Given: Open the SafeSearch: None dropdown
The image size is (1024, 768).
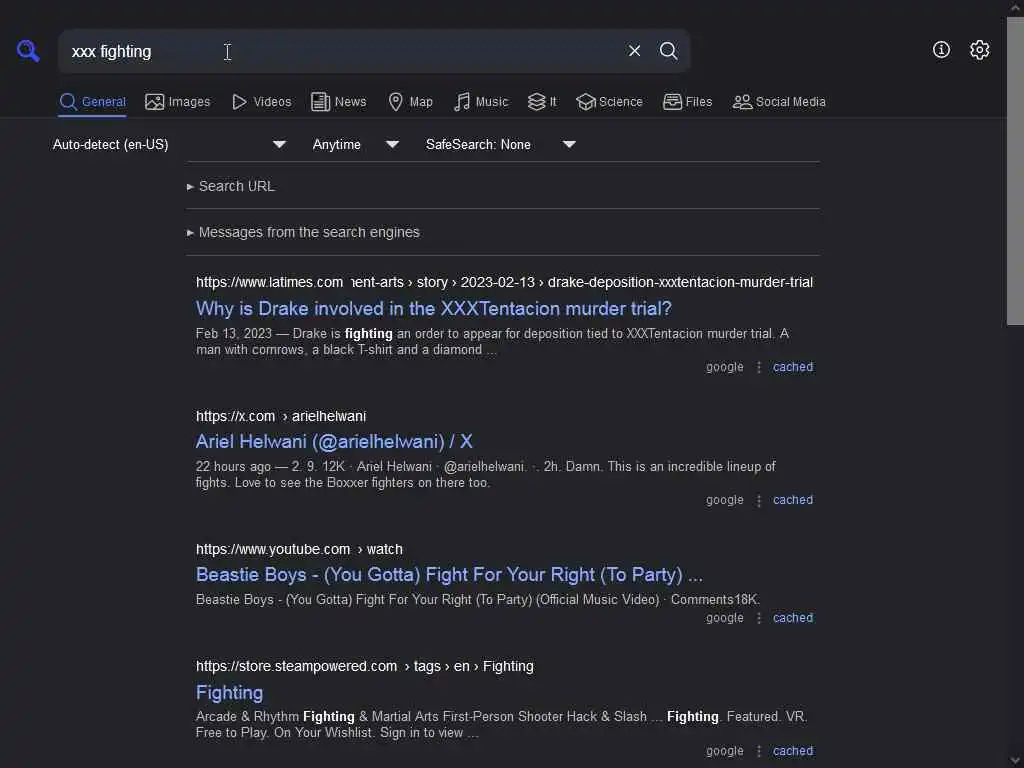Looking at the screenshot, I should (x=500, y=144).
